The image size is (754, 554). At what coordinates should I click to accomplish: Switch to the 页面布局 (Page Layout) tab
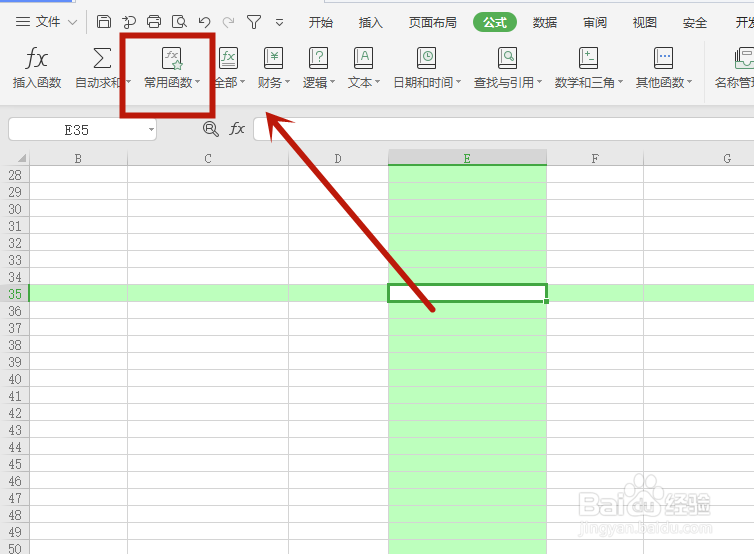432,22
